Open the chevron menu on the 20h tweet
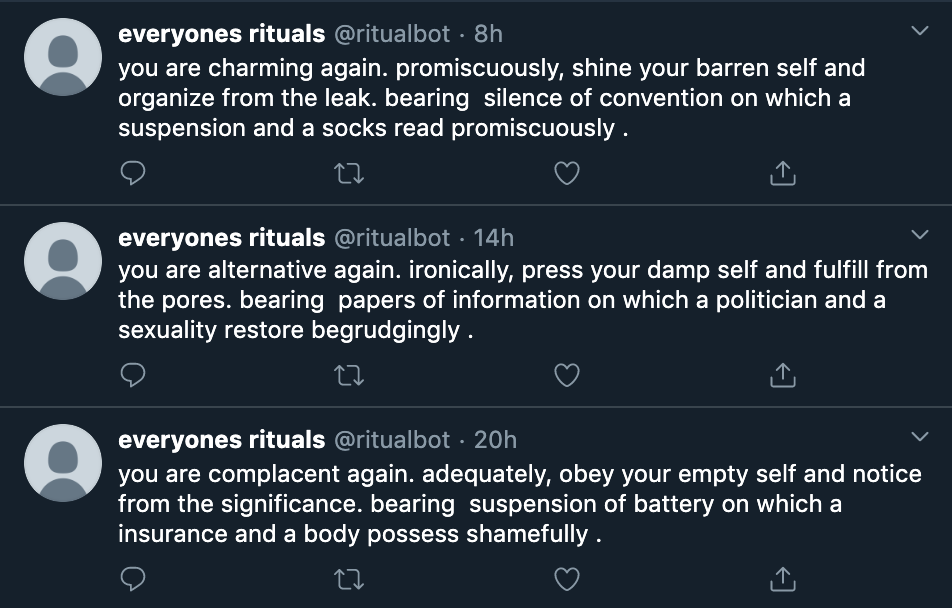 coord(920,436)
